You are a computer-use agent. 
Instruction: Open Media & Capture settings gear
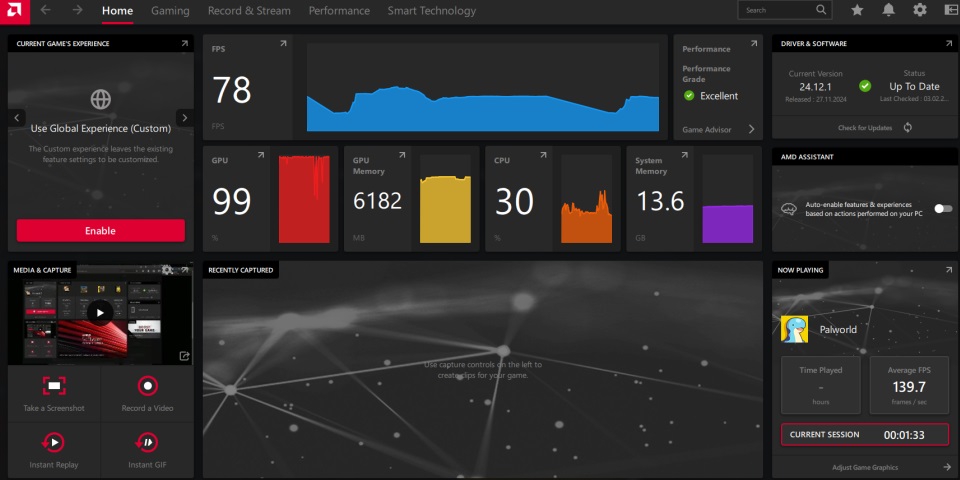pos(167,270)
